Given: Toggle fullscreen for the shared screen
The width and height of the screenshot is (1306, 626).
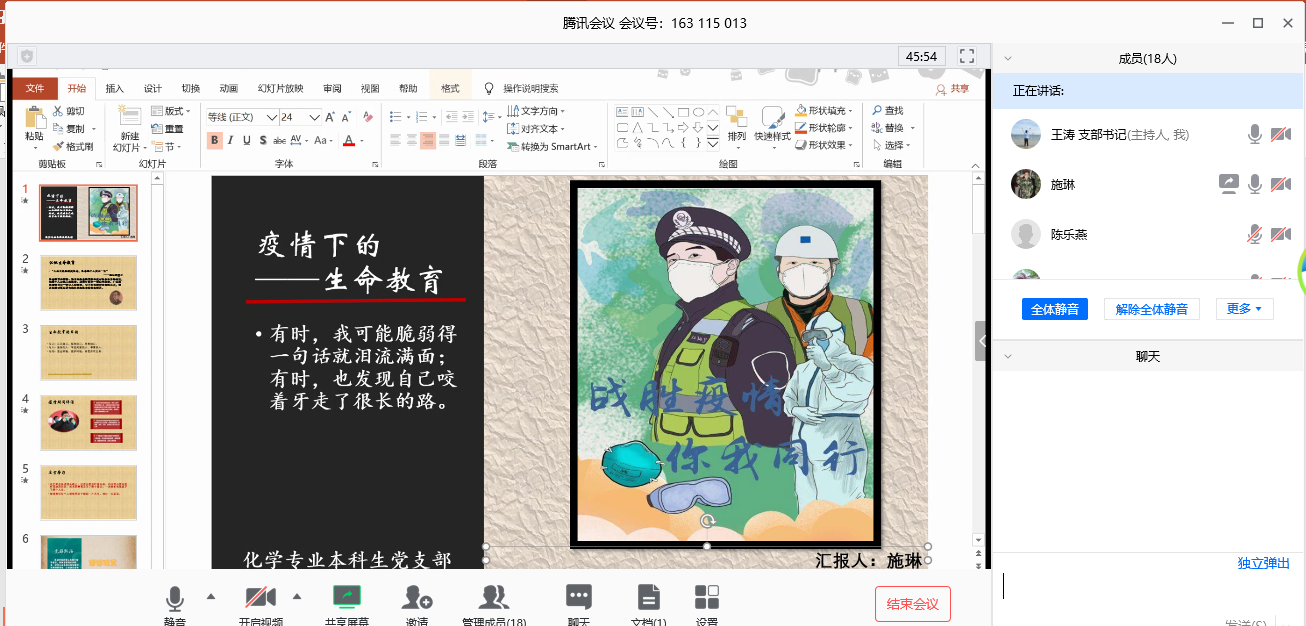Looking at the screenshot, I should coord(967,56).
